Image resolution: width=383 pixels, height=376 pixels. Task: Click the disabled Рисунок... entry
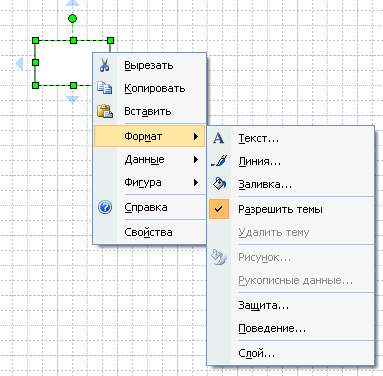(291, 257)
